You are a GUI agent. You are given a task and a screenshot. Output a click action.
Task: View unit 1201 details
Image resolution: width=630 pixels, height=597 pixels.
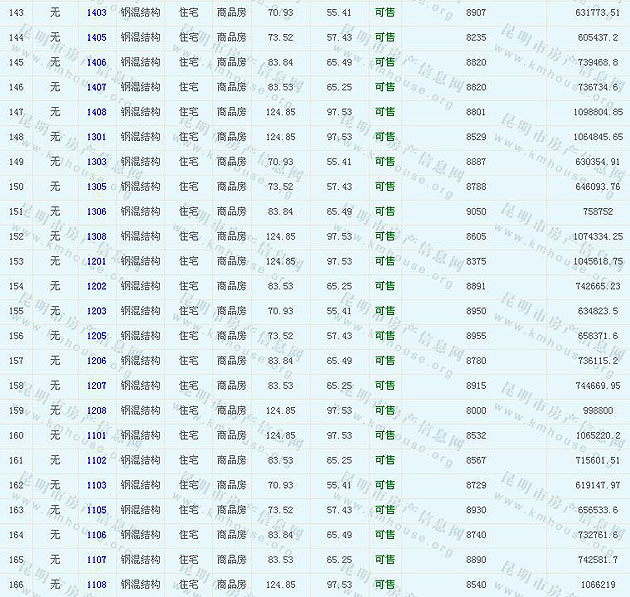tap(97, 262)
